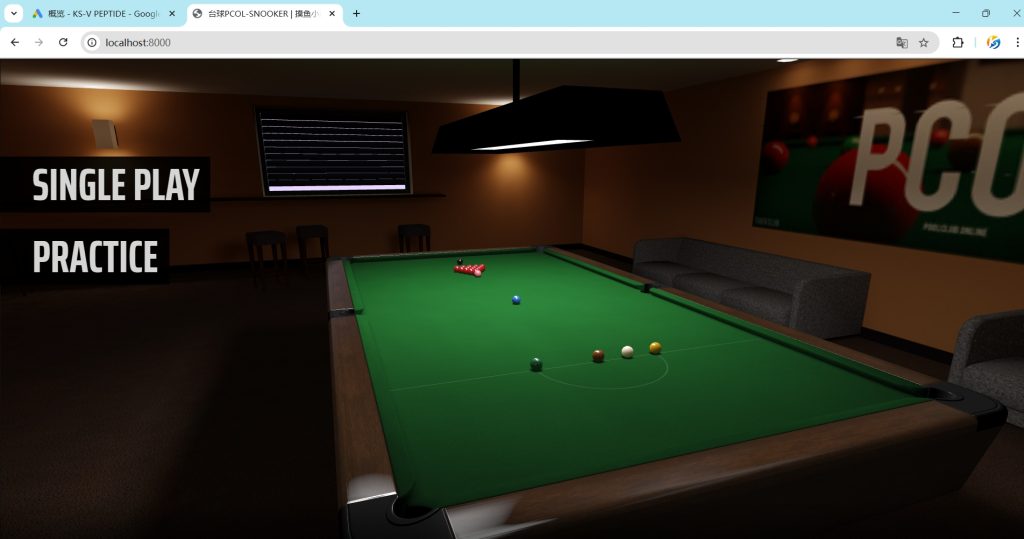Translate this page via address bar icon

coord(902,42)
